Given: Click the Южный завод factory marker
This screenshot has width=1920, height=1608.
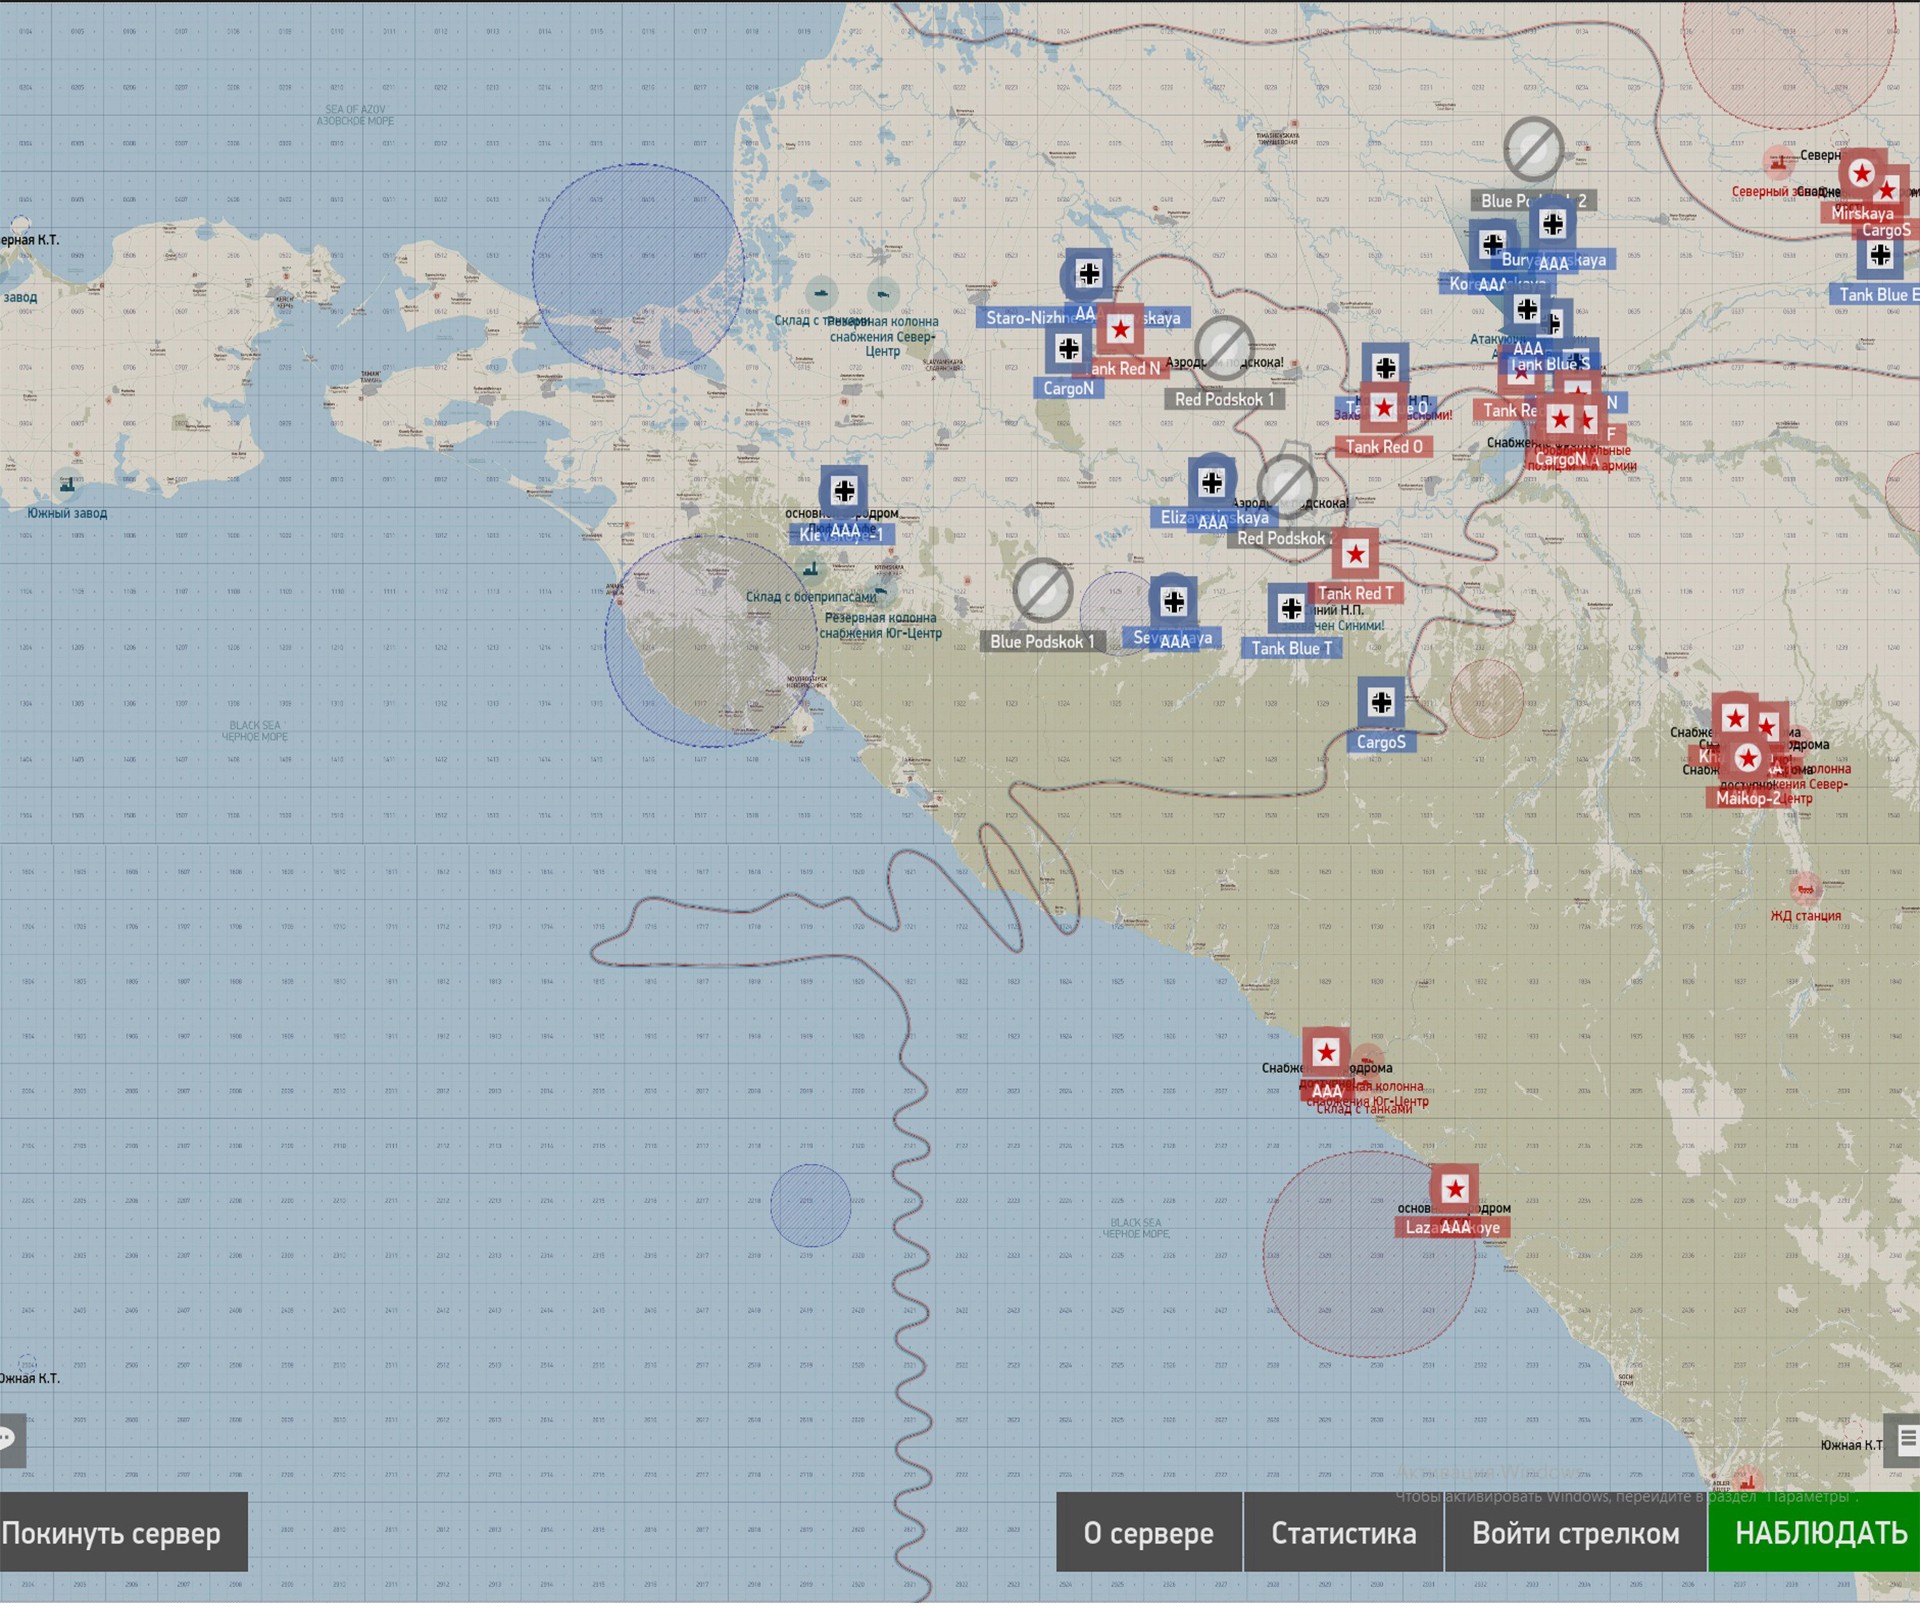Looking at the screenshot, I should pos(67,487).
